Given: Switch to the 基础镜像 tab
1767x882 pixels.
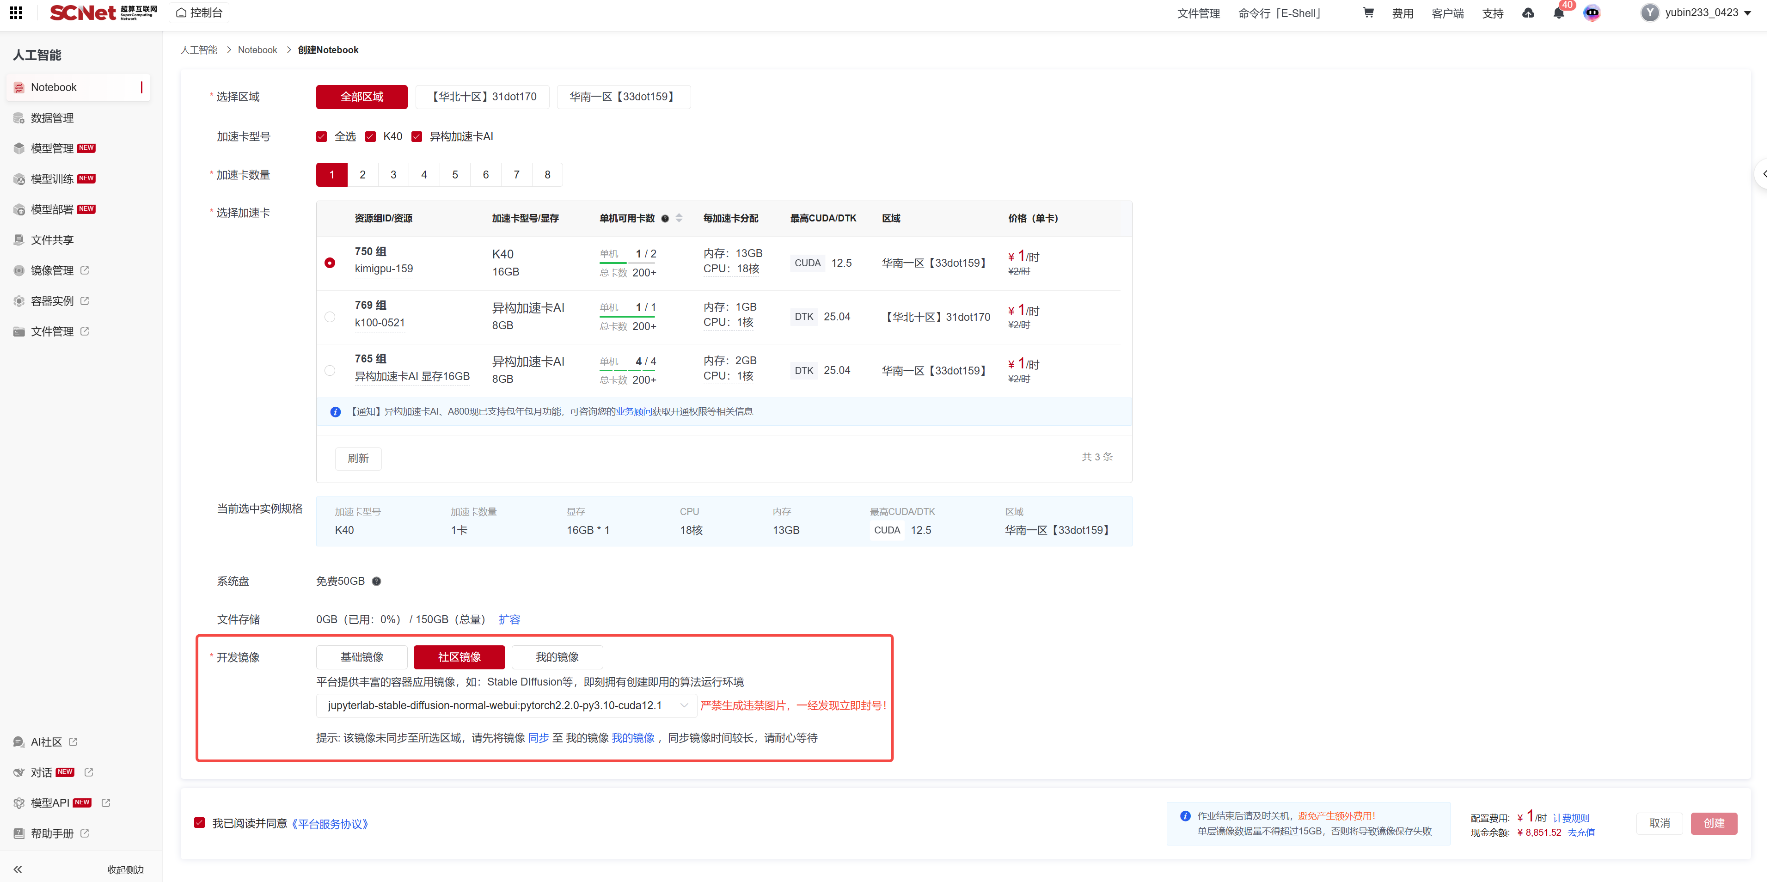Looking at the screenshot, I should coord(362,657).
